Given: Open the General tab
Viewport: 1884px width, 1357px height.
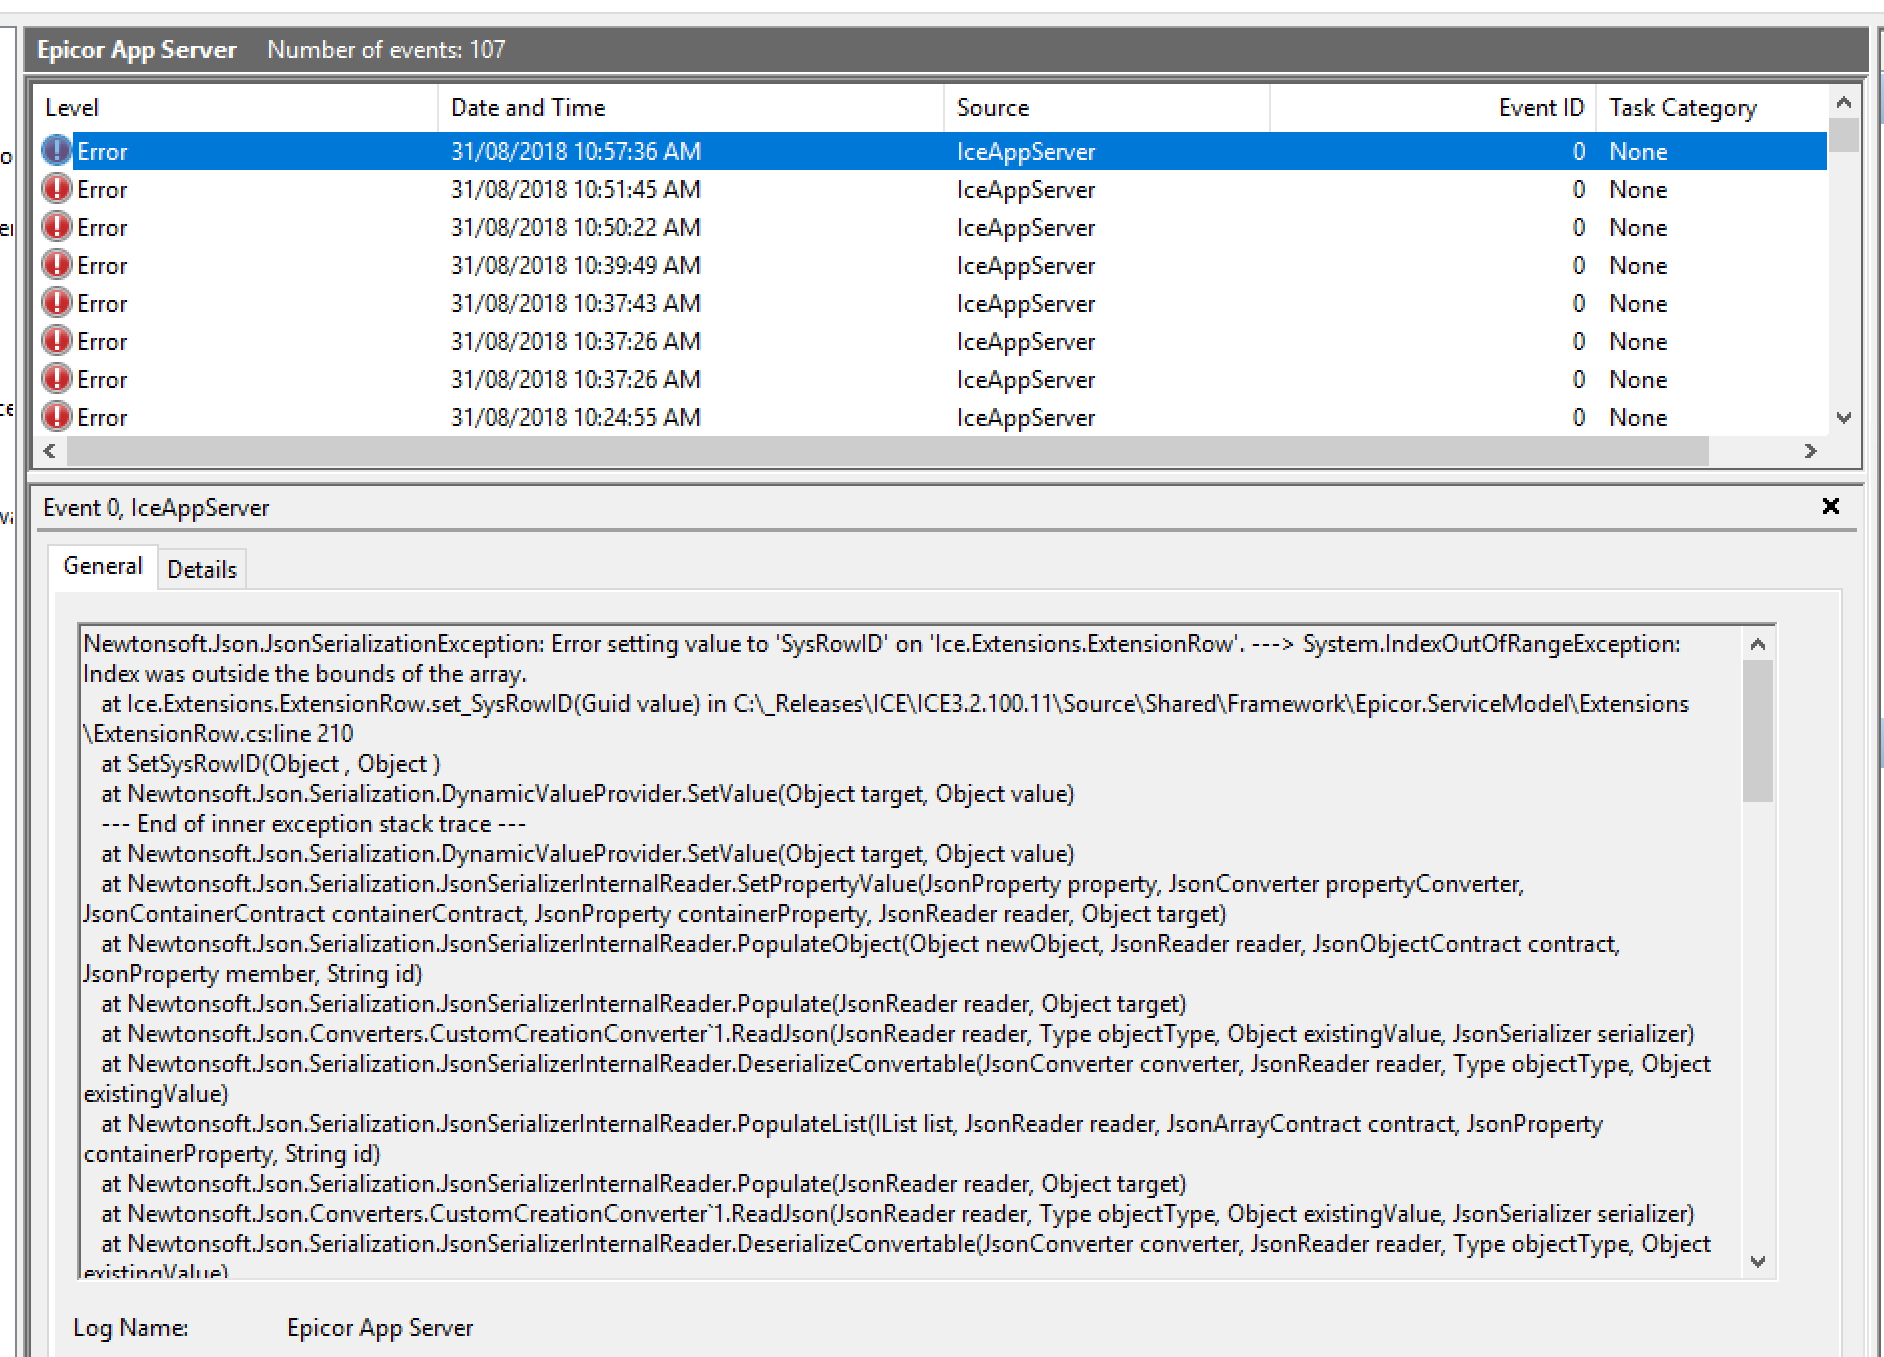Looking at the screenshot, I should pyautogui.click(x=103, y=566).
